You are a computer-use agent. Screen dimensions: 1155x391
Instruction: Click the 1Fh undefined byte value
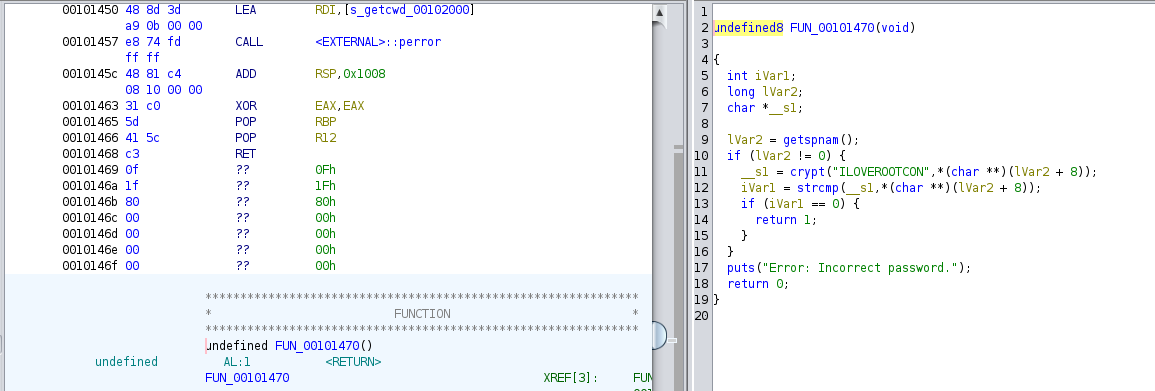[325, 186]
